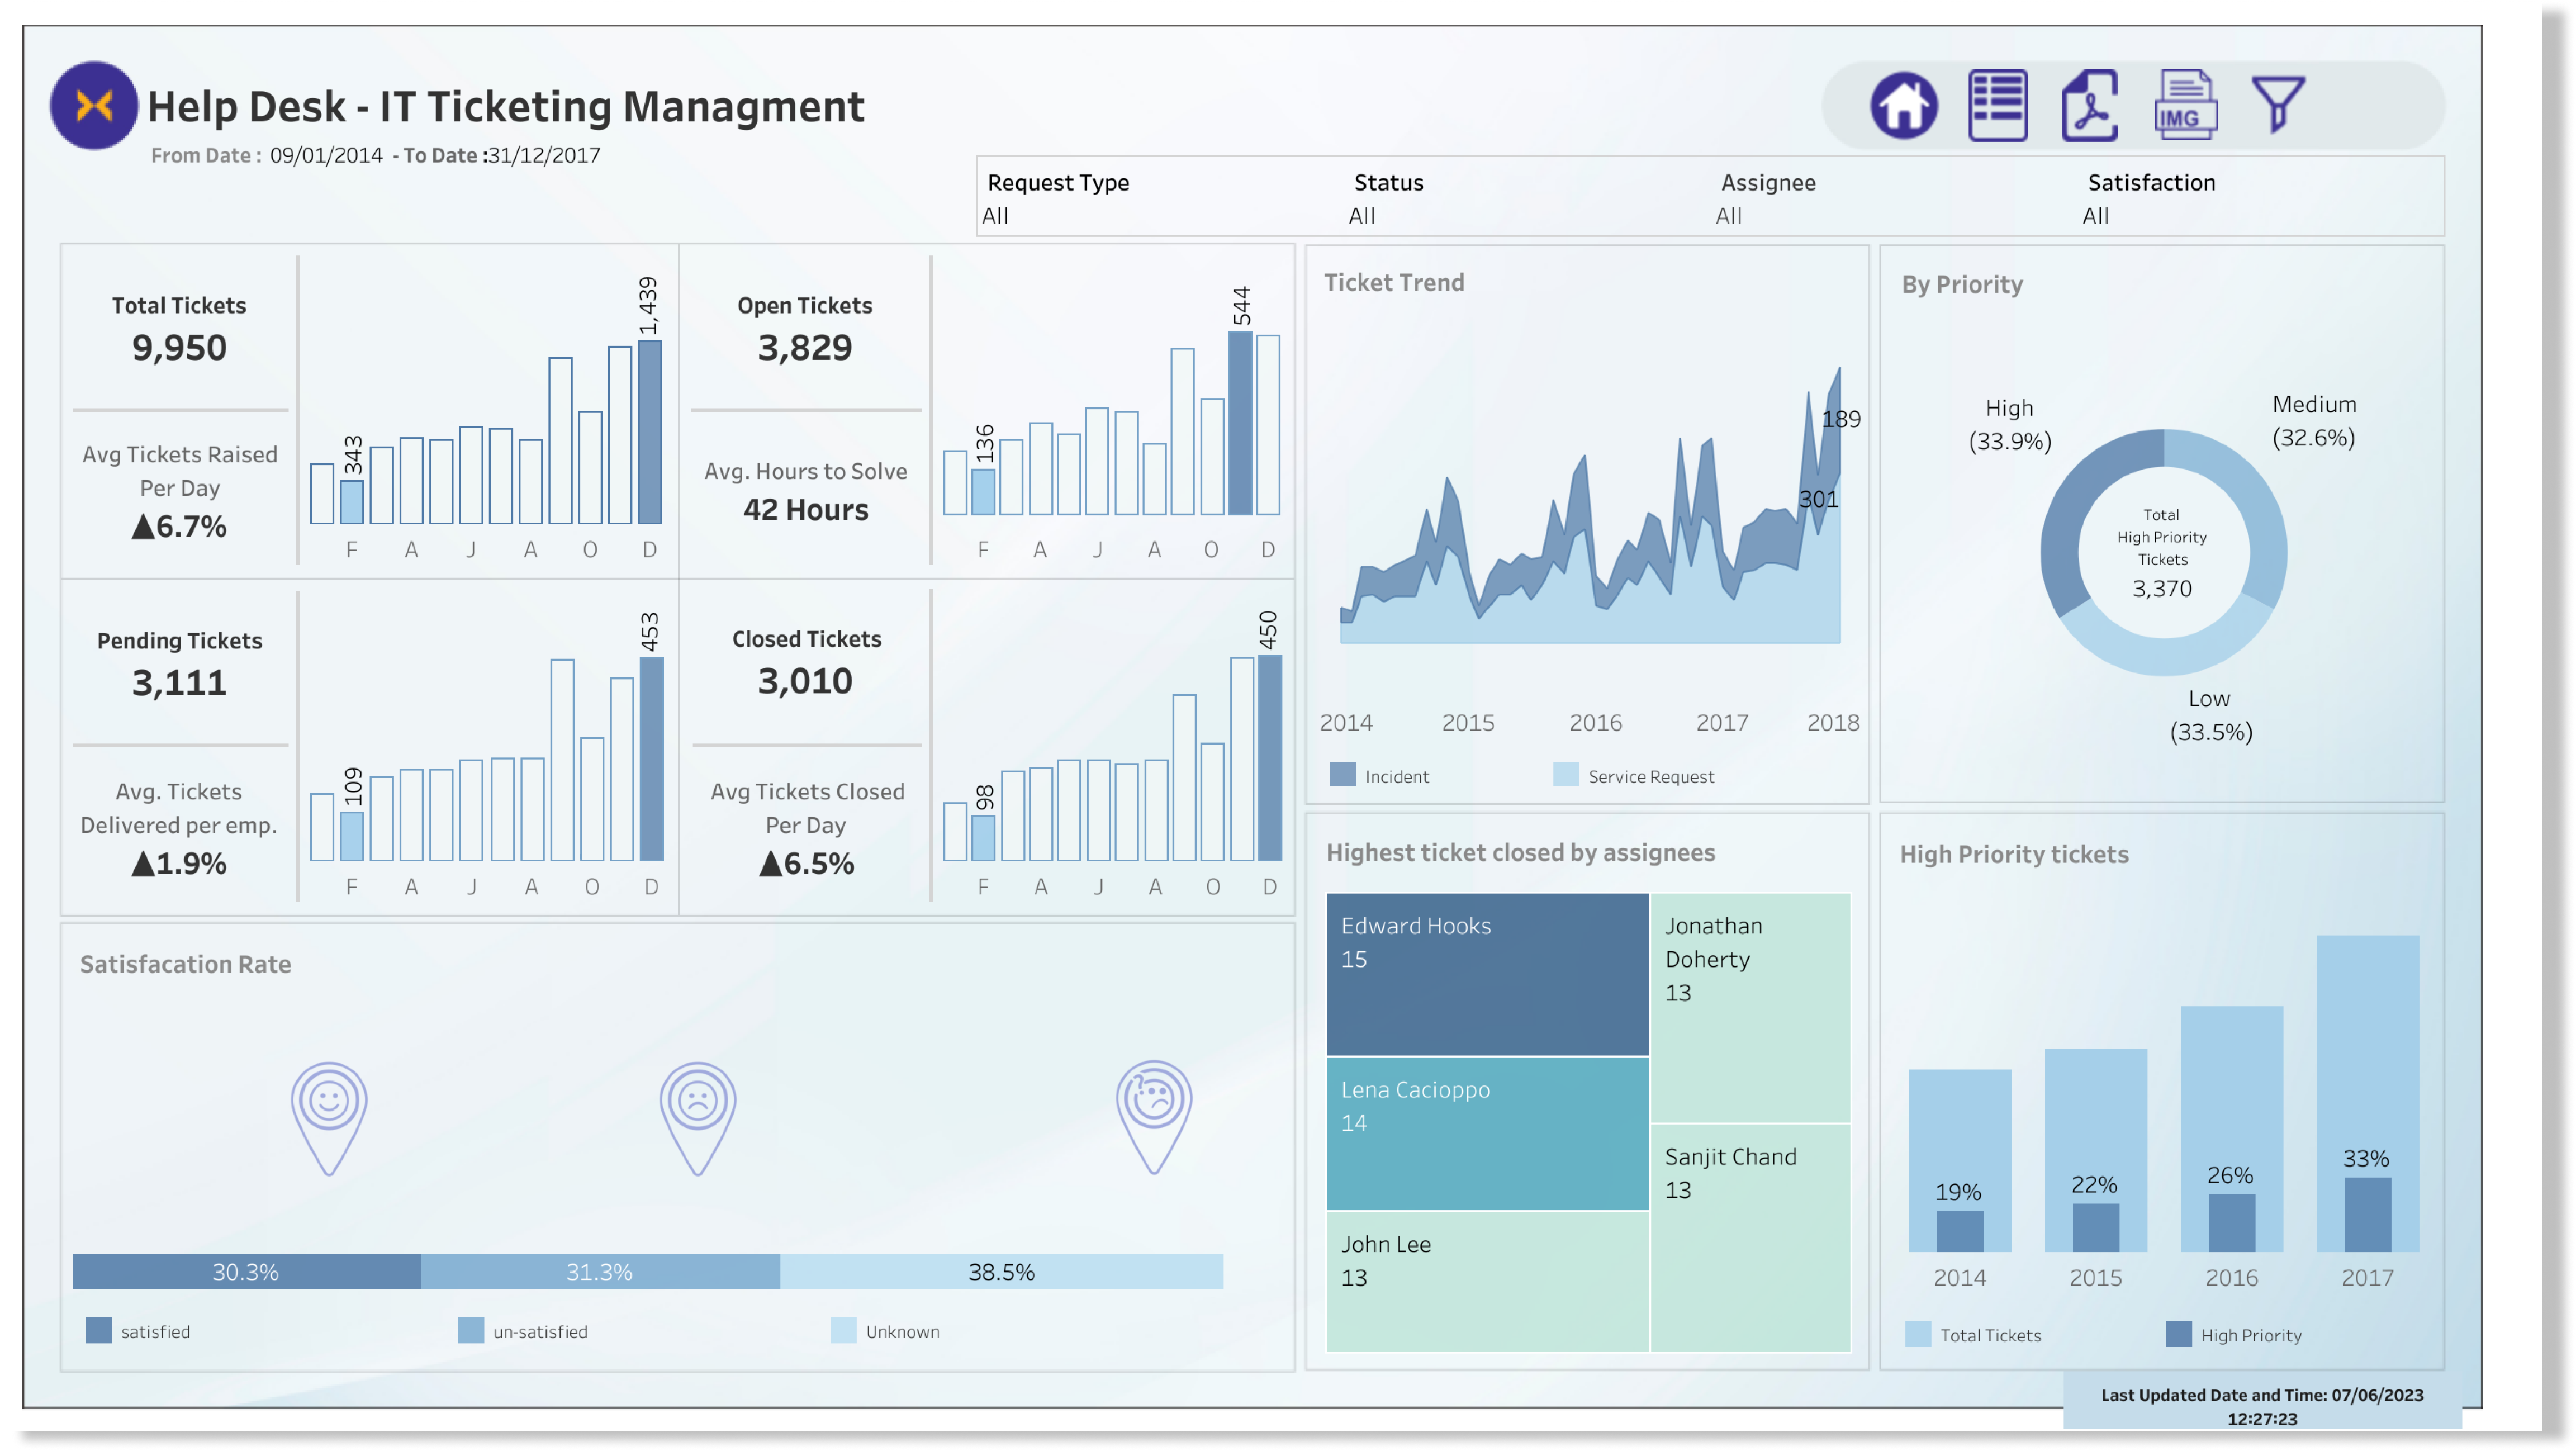Screen dimensions: 2576x1451
Task: Click the Unknown legend color swatch
Action: coord(843,1330)
